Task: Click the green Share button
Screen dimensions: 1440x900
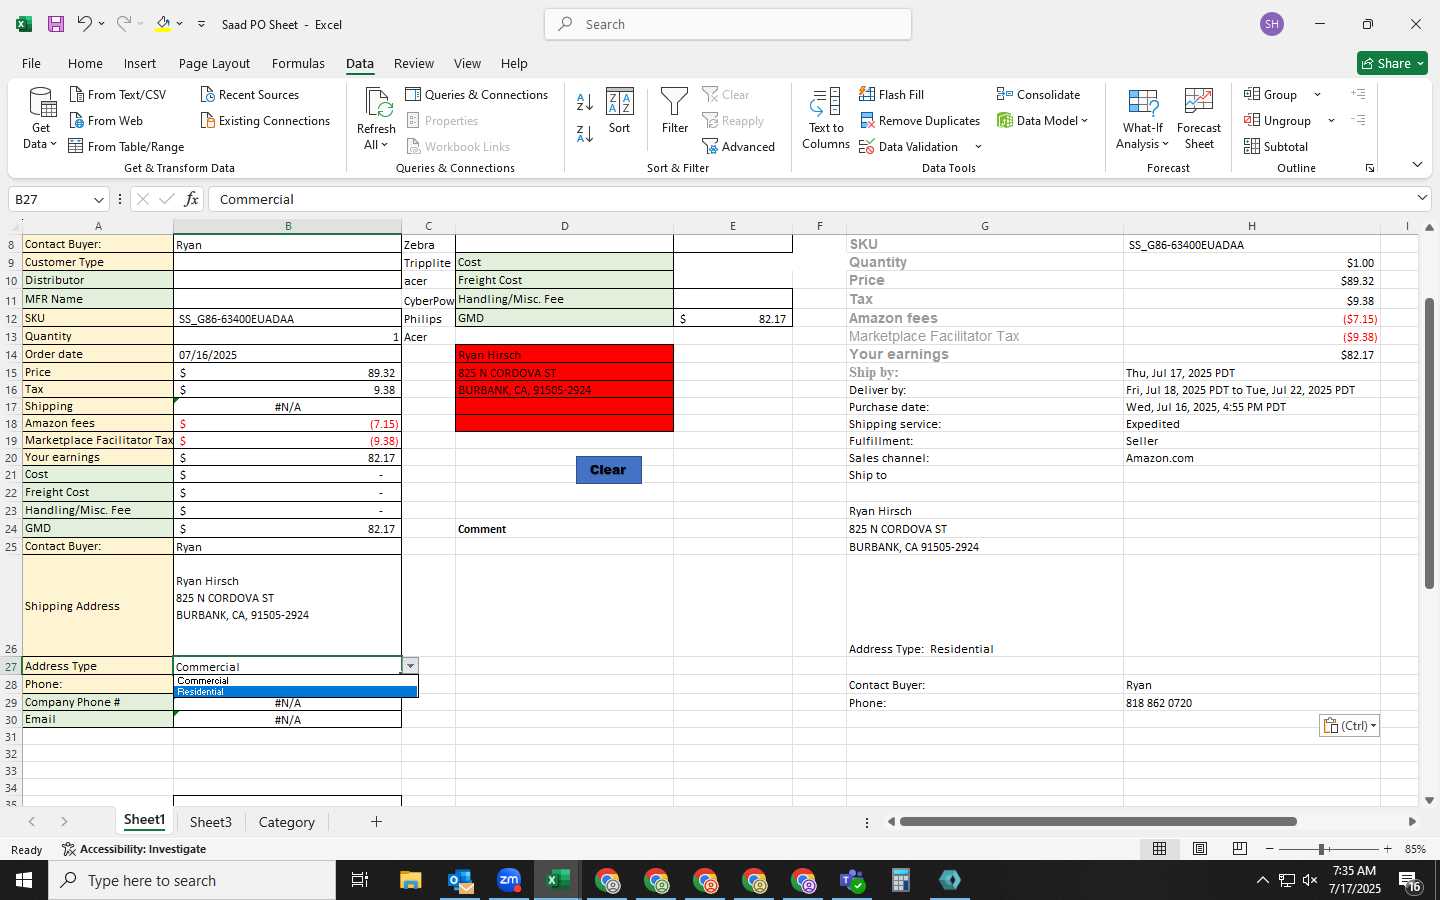Action: coord(1392,63)
